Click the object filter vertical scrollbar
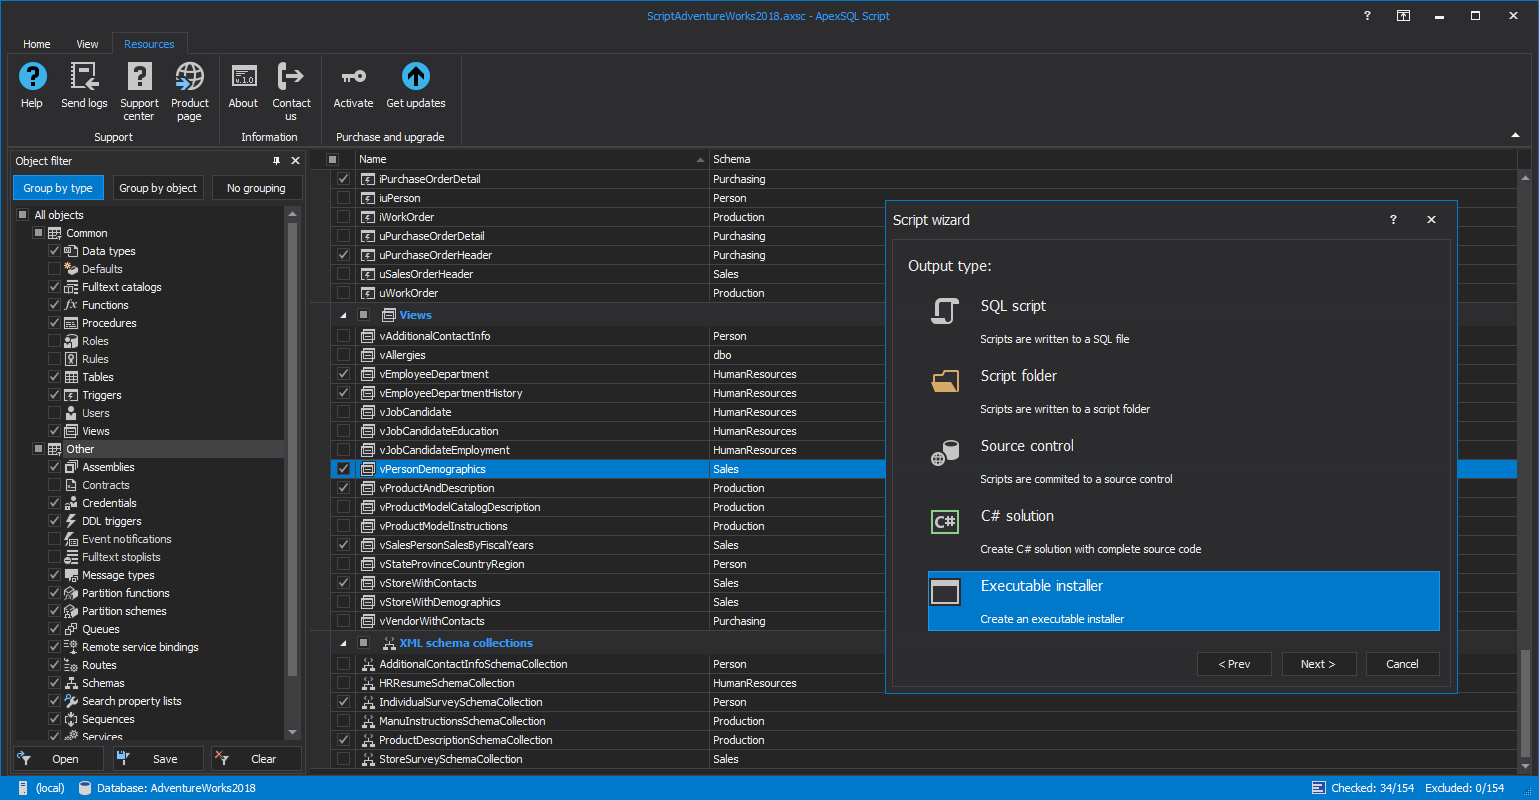This screenshot has height=800, width=1539. tap(292, 450)
